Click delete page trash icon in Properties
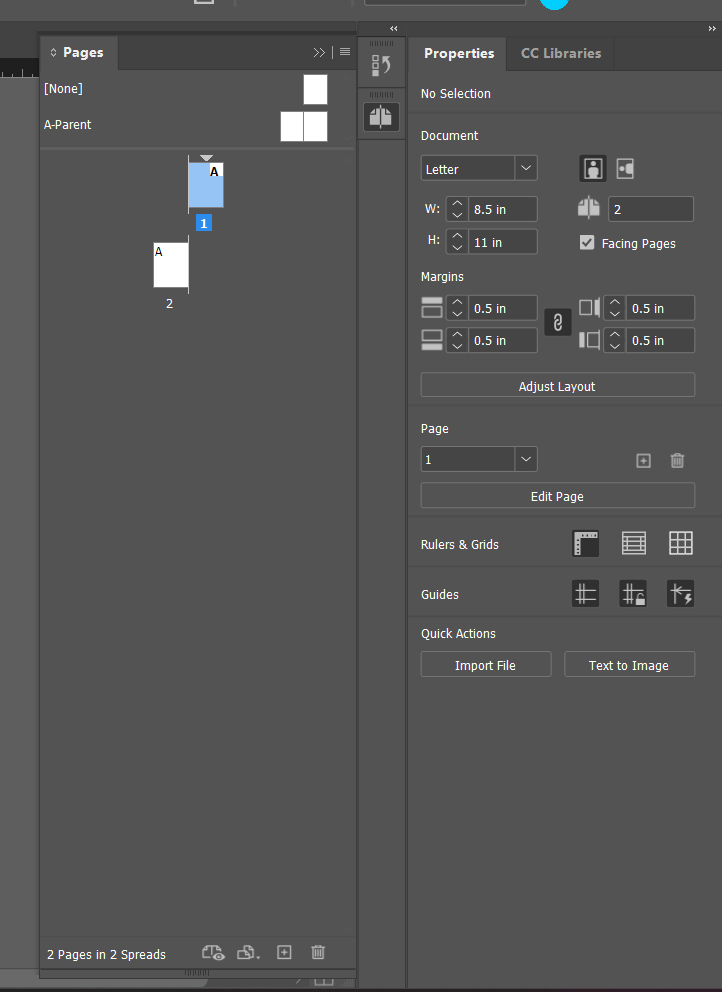 677,461
